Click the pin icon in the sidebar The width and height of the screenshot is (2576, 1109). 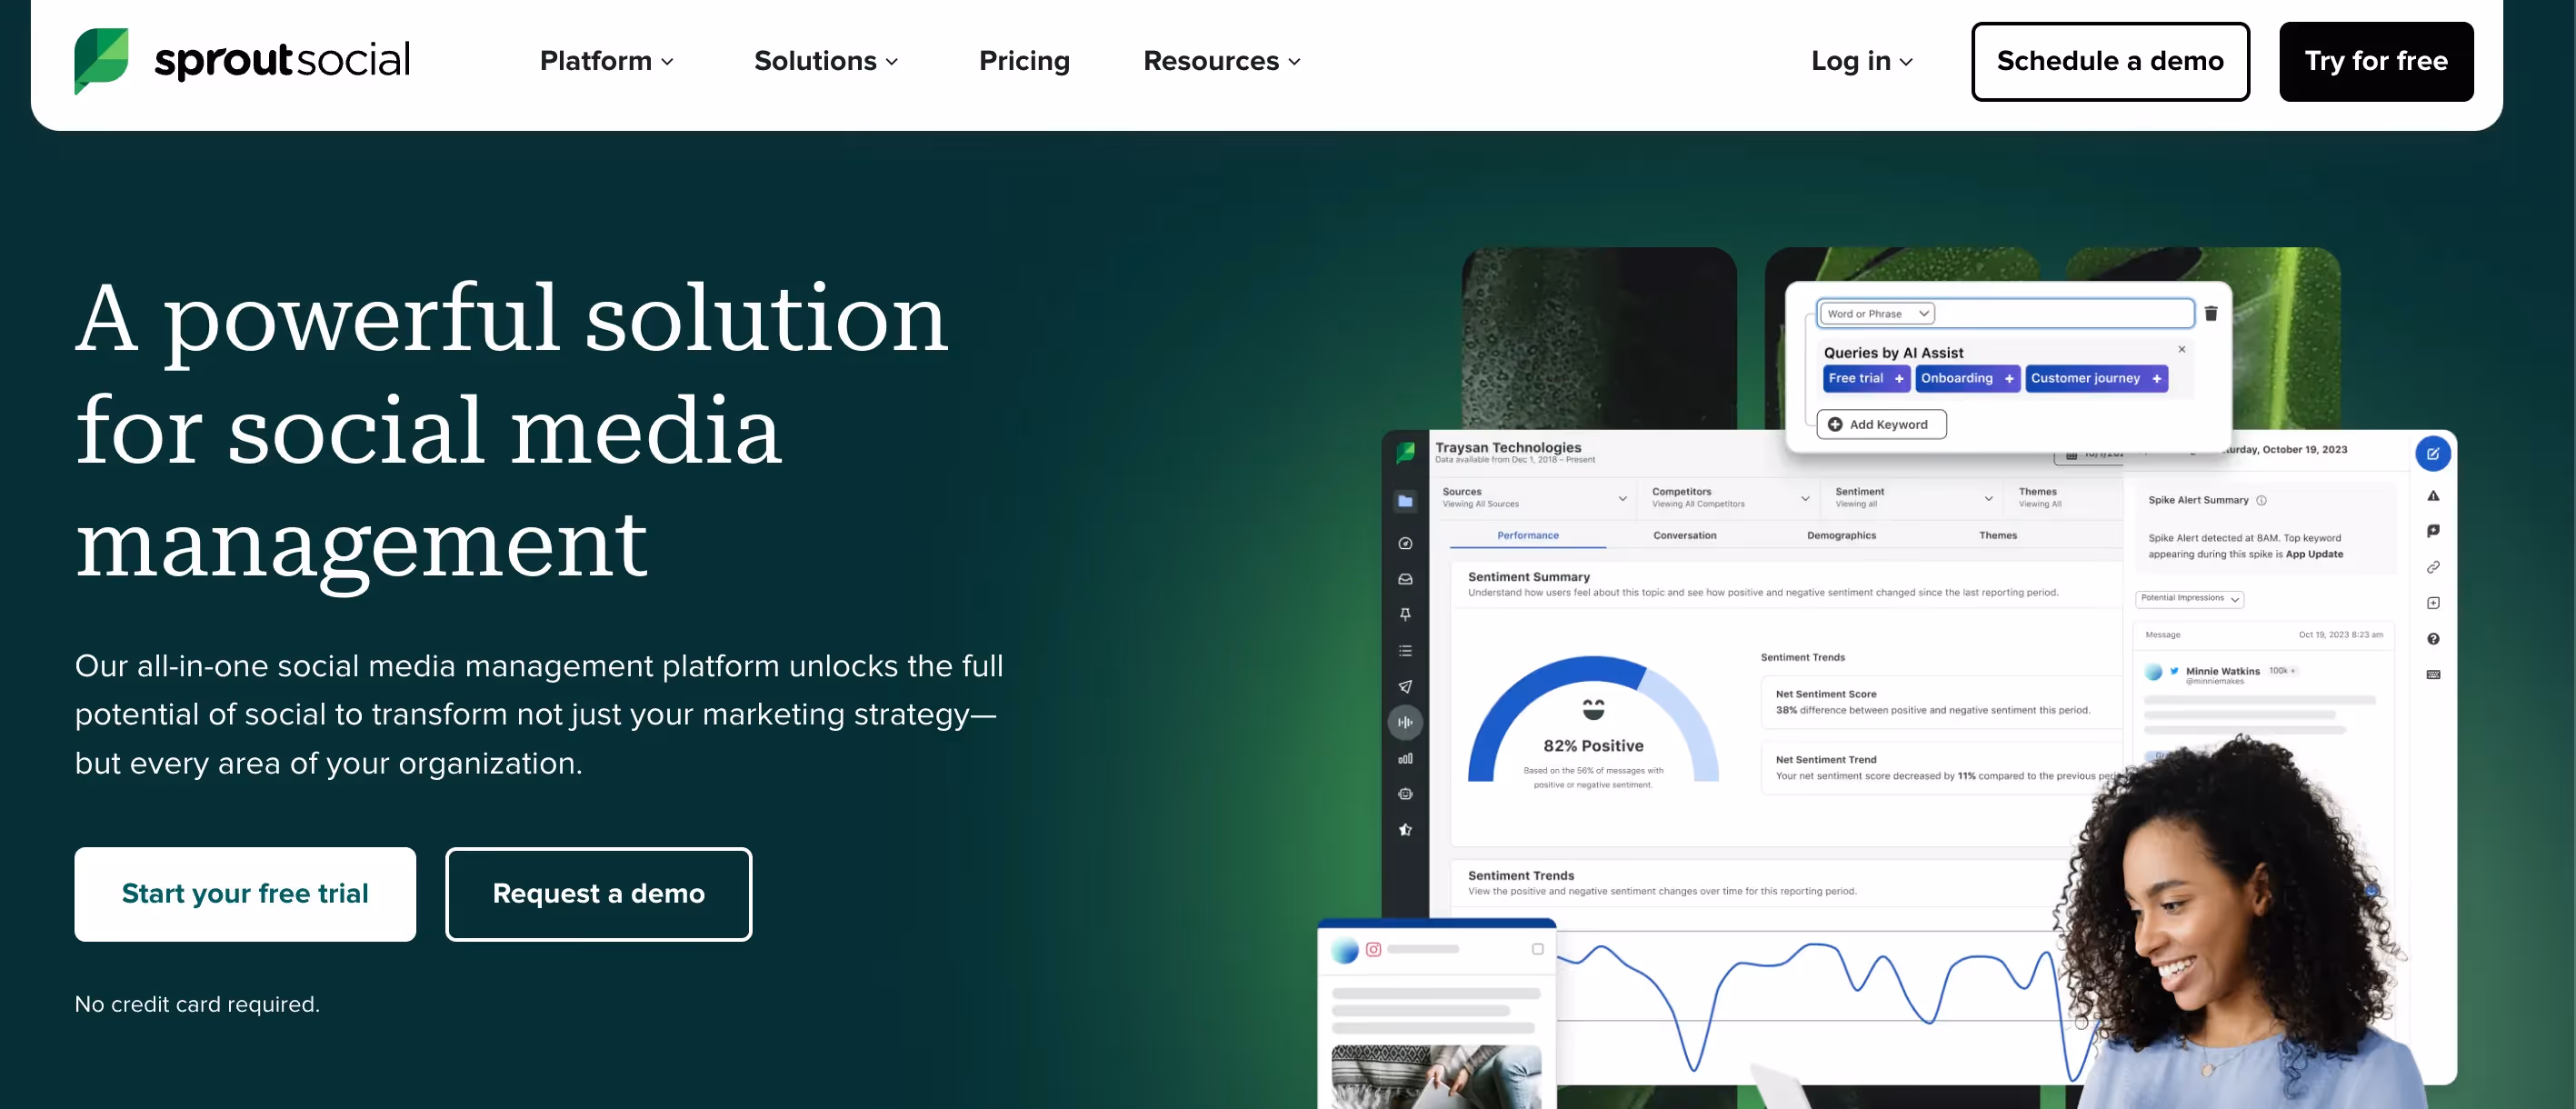1406,614
